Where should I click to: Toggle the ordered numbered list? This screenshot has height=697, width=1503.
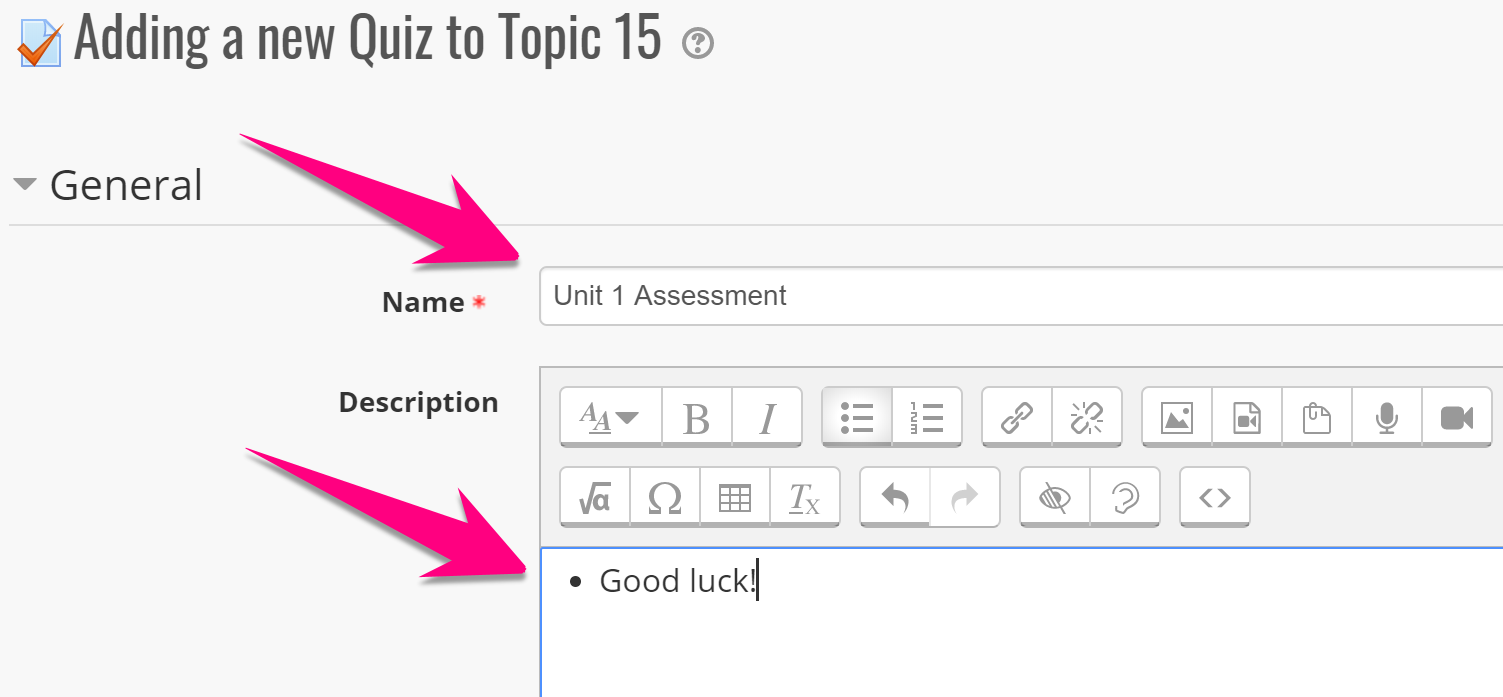click(x=927, y=417)
